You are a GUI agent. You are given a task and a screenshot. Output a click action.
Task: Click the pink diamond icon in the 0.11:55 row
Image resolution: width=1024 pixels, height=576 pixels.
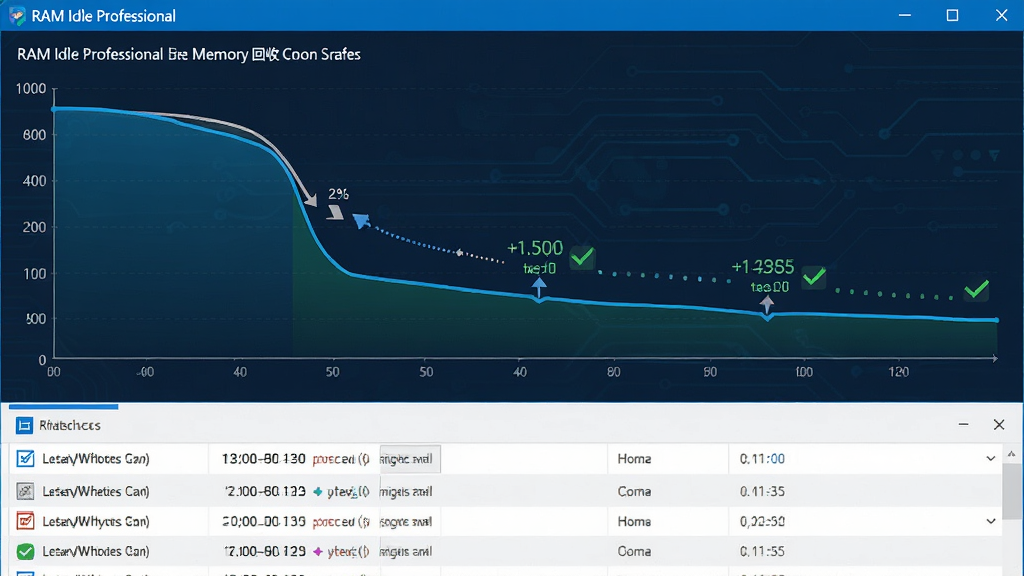coord(318,552)
